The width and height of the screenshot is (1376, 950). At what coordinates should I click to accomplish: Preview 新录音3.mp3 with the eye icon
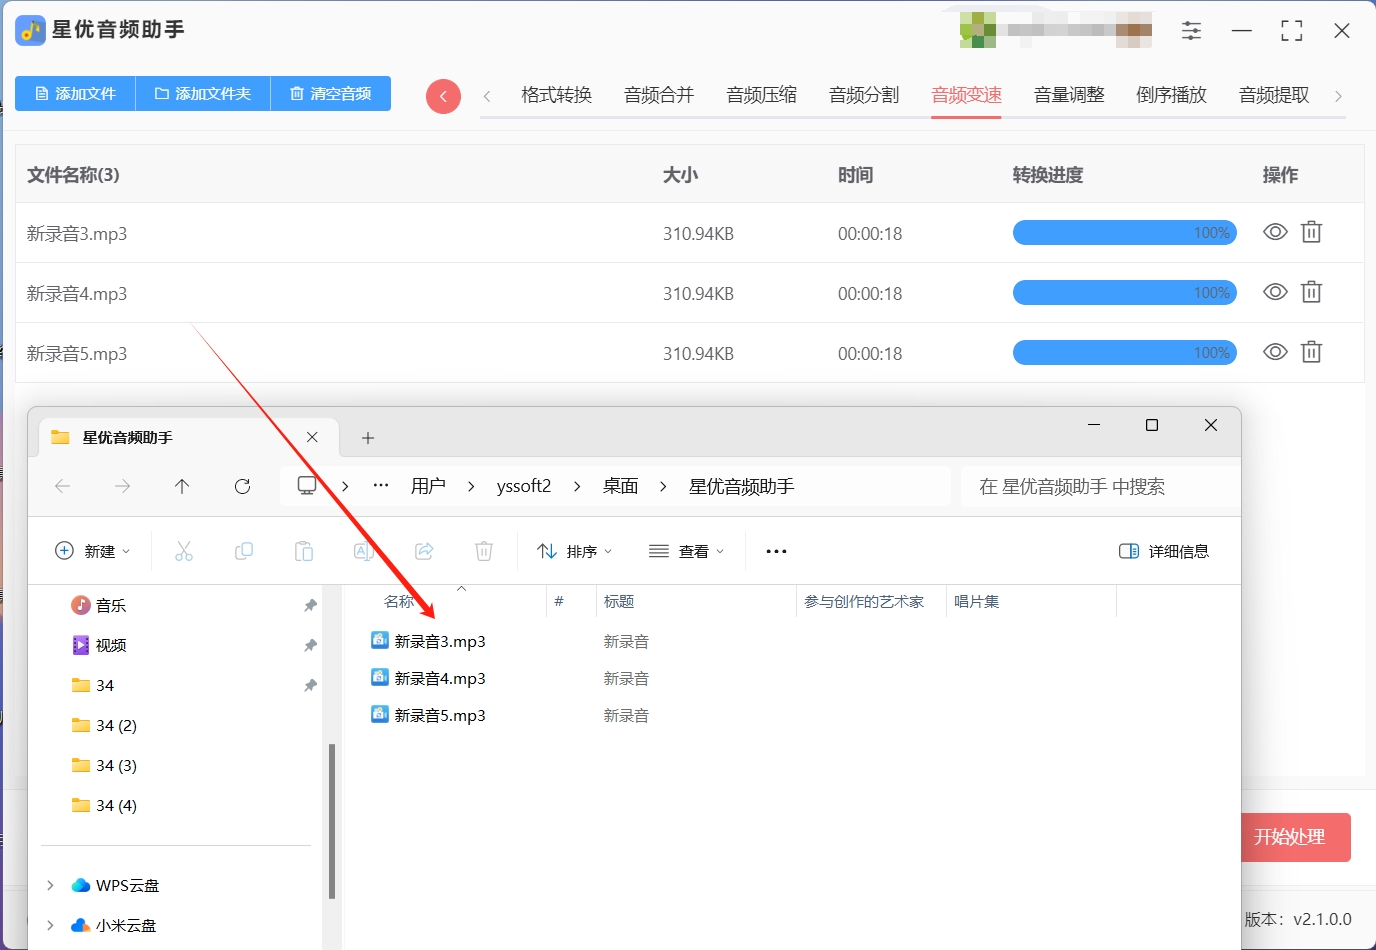click(1275, 232)
